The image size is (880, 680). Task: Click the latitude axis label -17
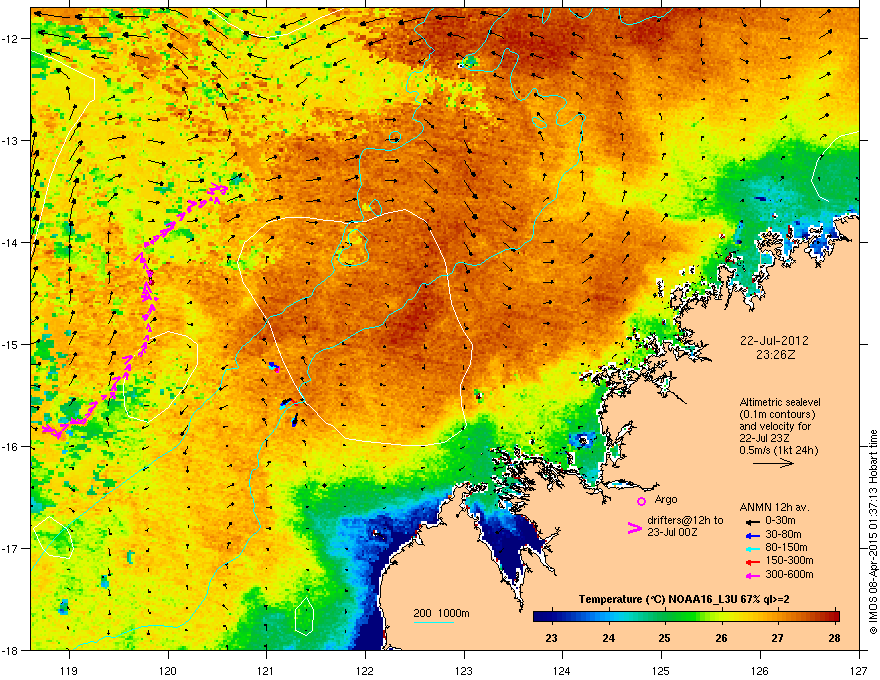point(11,549)
